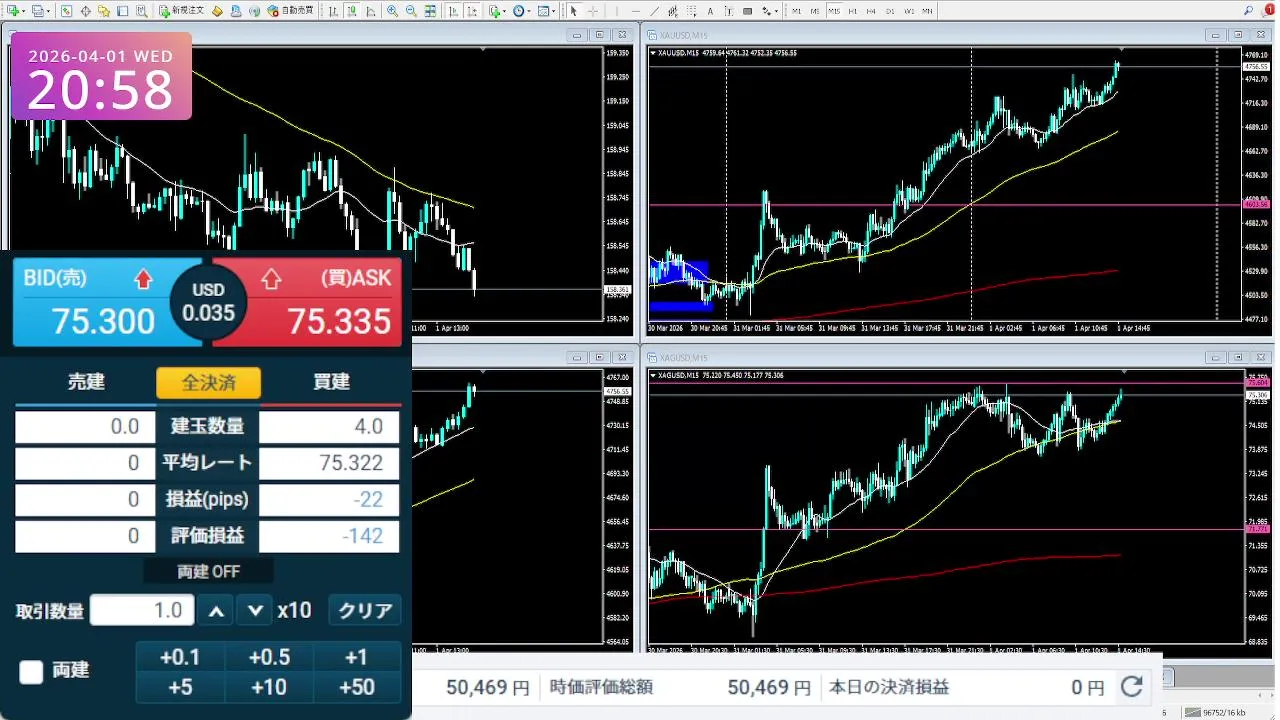Toggle chart auto scroll
Image resolution: width=1280 pixels, height=720 pixels.
tap(453, 10)
